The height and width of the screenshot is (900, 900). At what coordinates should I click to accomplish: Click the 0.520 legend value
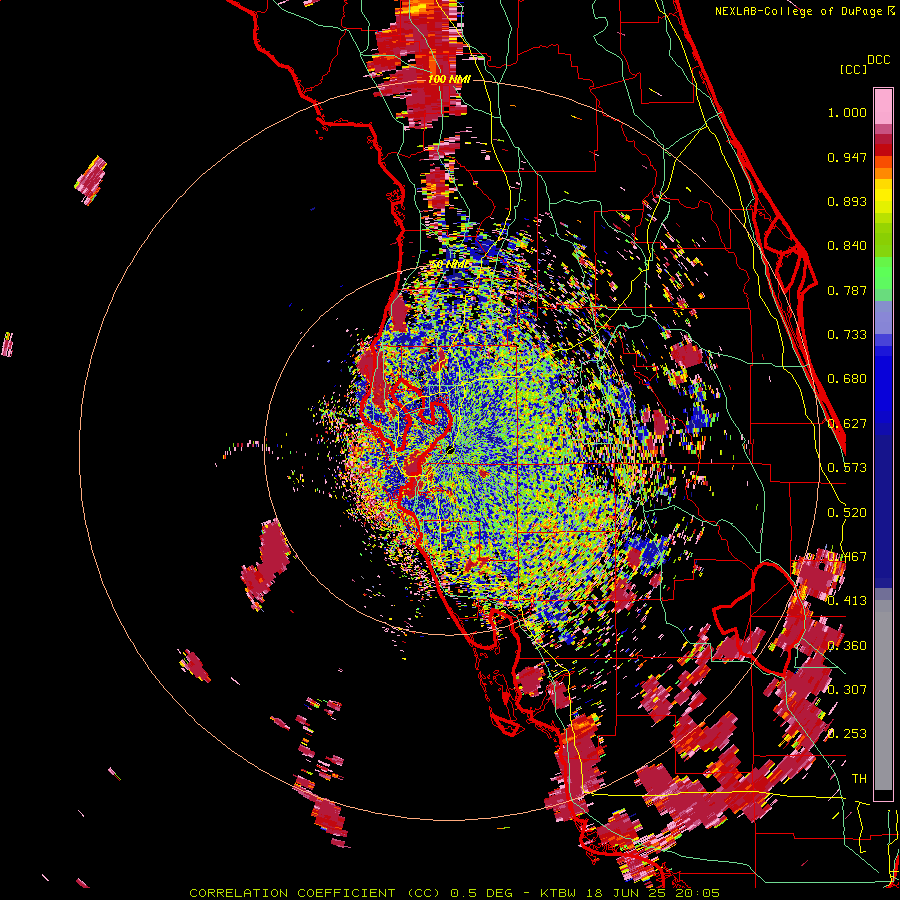click(847, 513)
